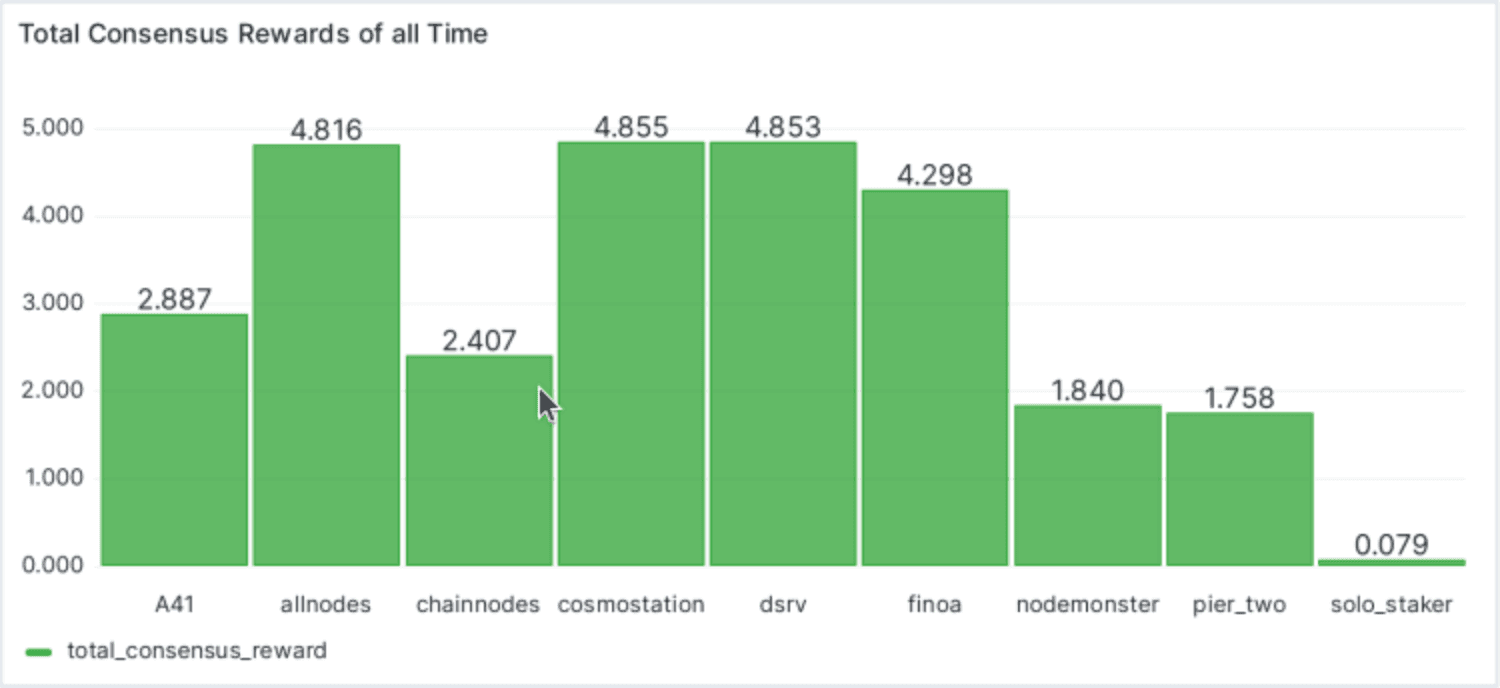Click the nodemonster bar
1500x688 pixels.
(1087, 485)
